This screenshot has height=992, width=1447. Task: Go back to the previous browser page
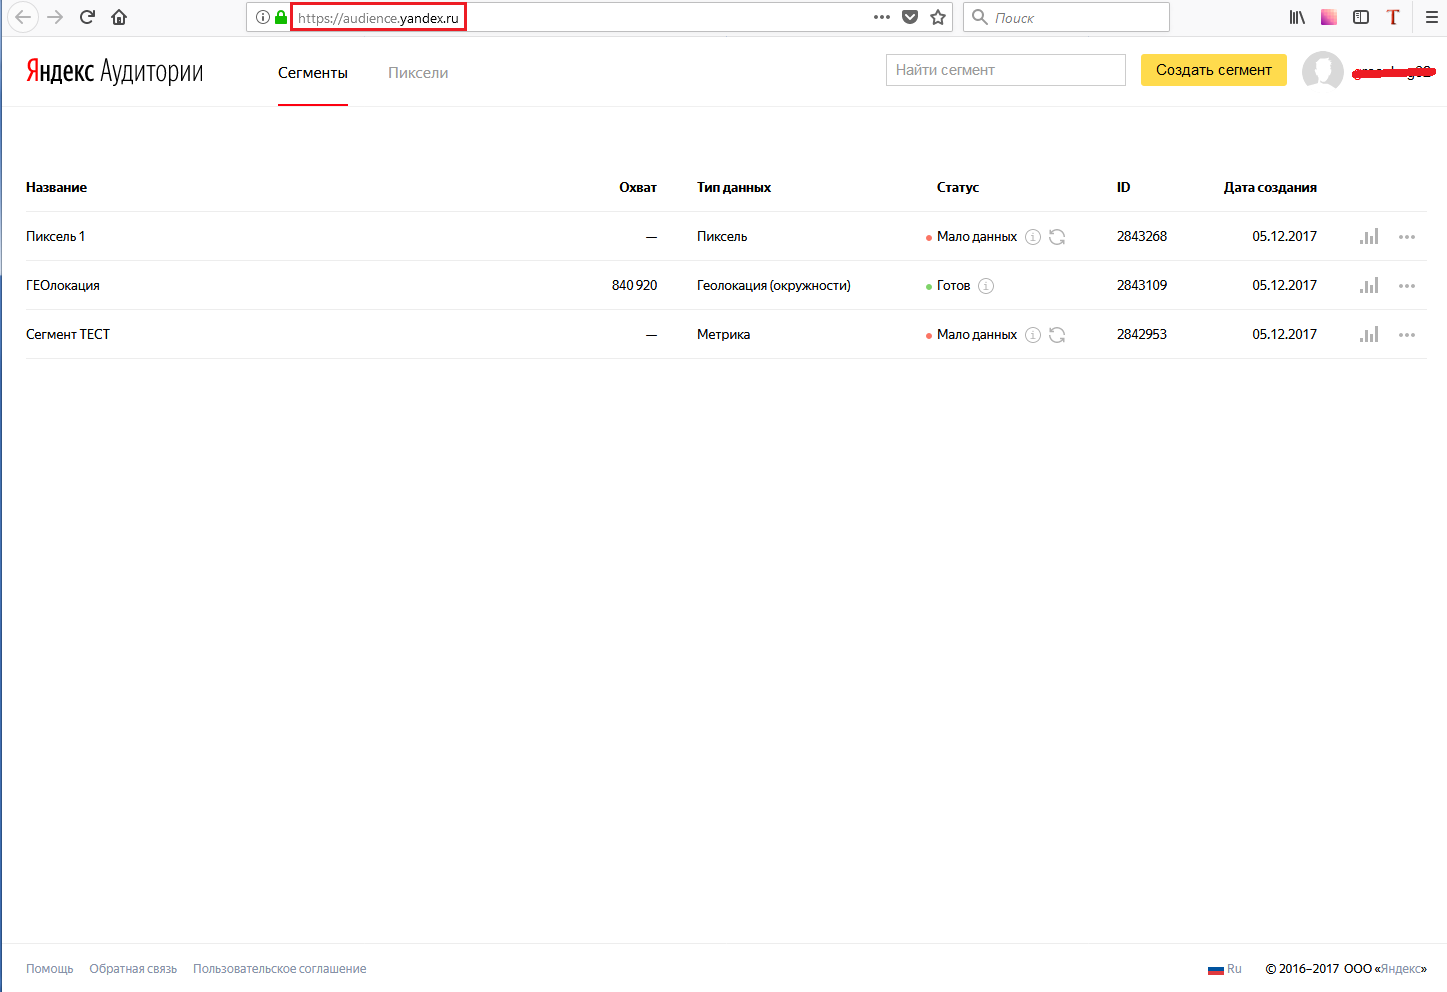coord(24,17)
